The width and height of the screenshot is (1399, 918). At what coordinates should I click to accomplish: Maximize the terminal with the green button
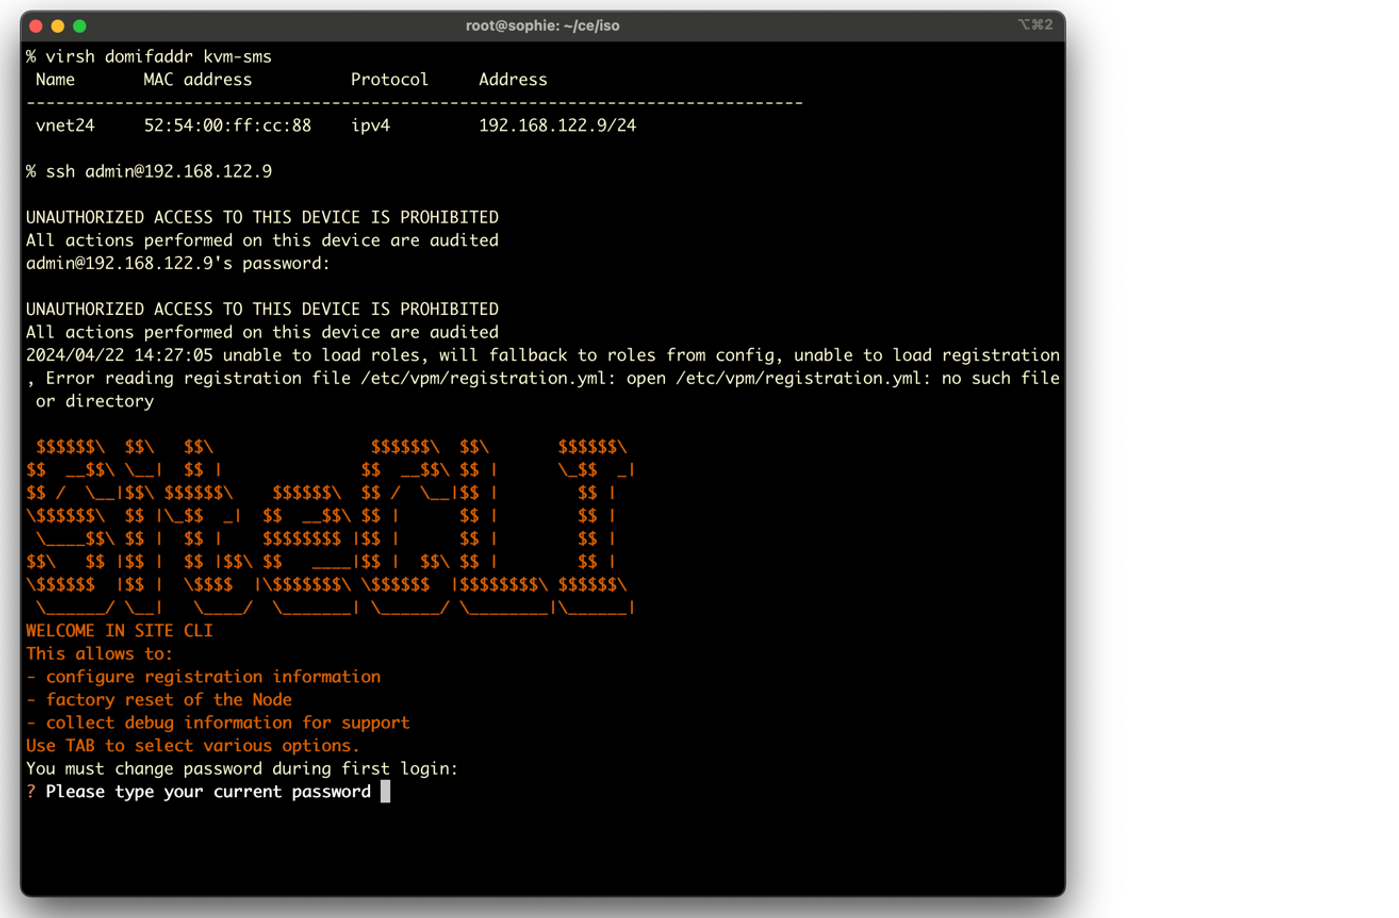pyautogui.click(x=80, y=26)
